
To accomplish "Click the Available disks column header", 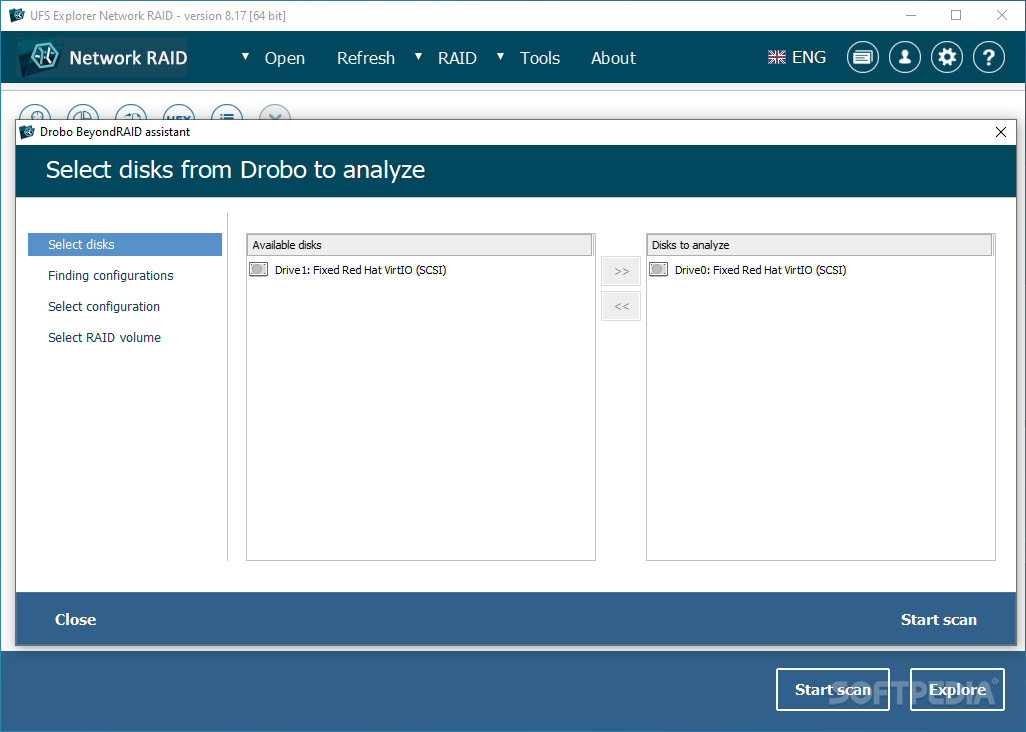I will [419, 245].
